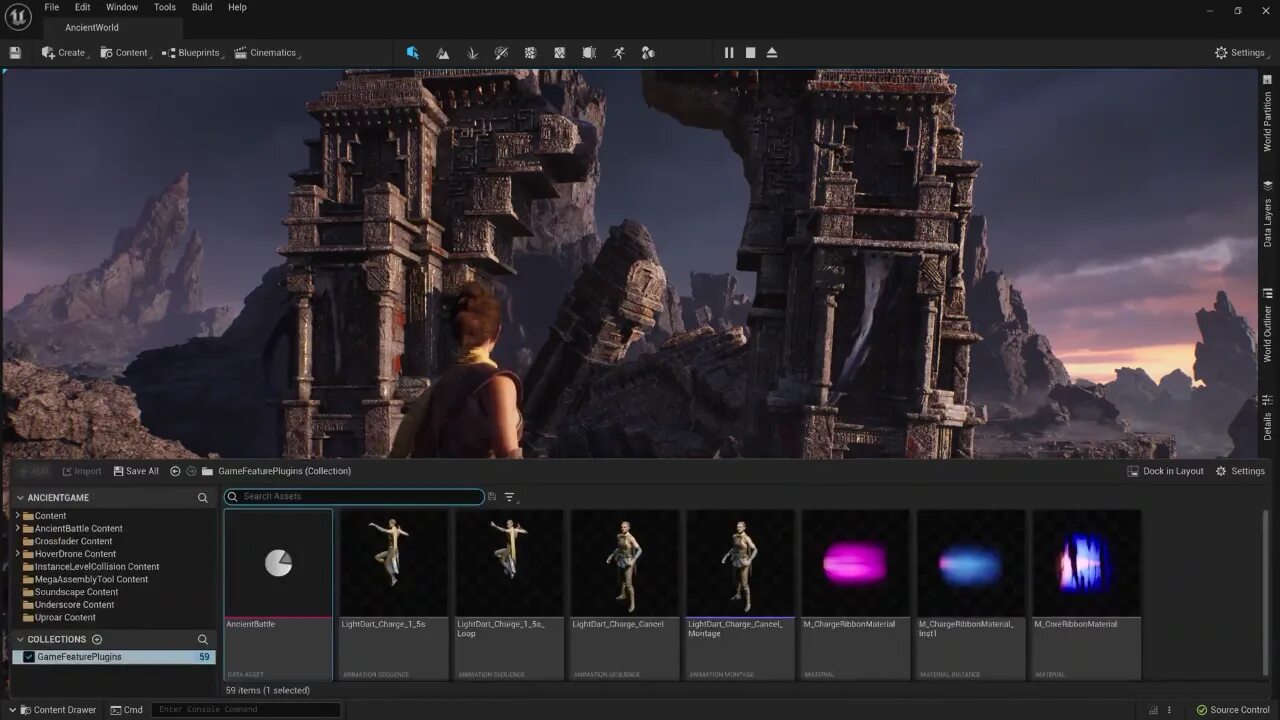
Task: Pause the play-in-editor session
Action: pos(729,53)
